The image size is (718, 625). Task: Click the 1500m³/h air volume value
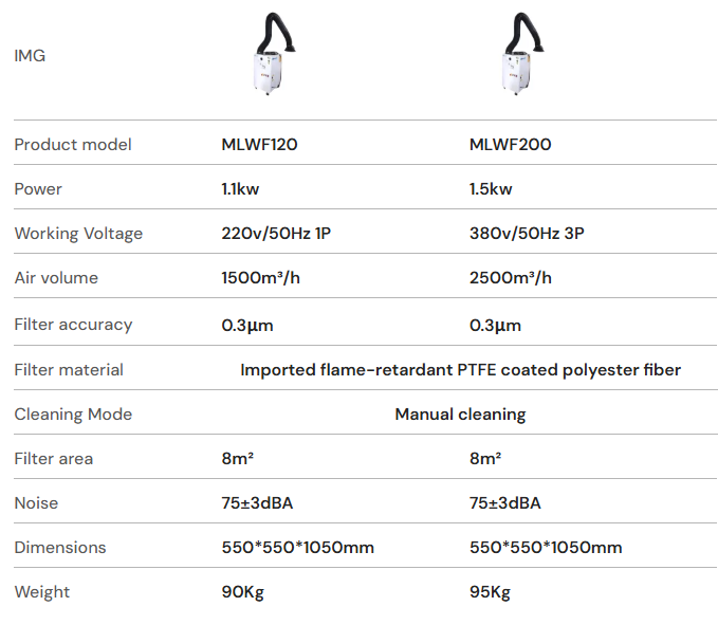point(260,278)
